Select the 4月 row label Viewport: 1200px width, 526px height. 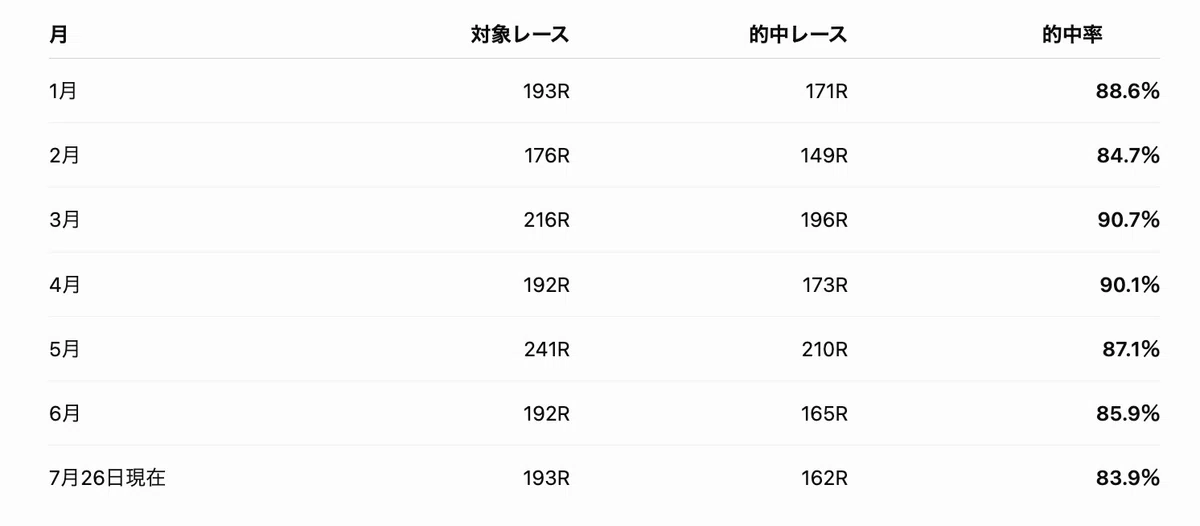click(64, 284)
